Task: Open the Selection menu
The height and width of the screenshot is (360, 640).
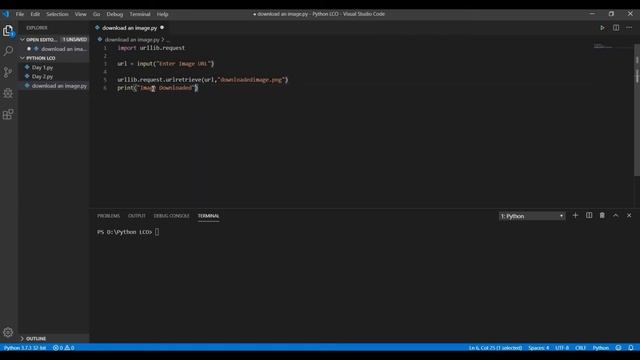Action: (57, 14)
